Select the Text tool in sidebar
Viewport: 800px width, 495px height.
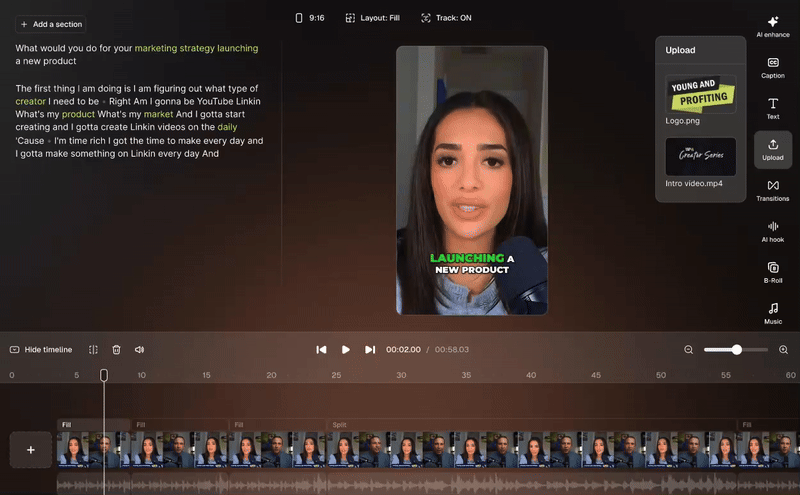pos(772,109)
